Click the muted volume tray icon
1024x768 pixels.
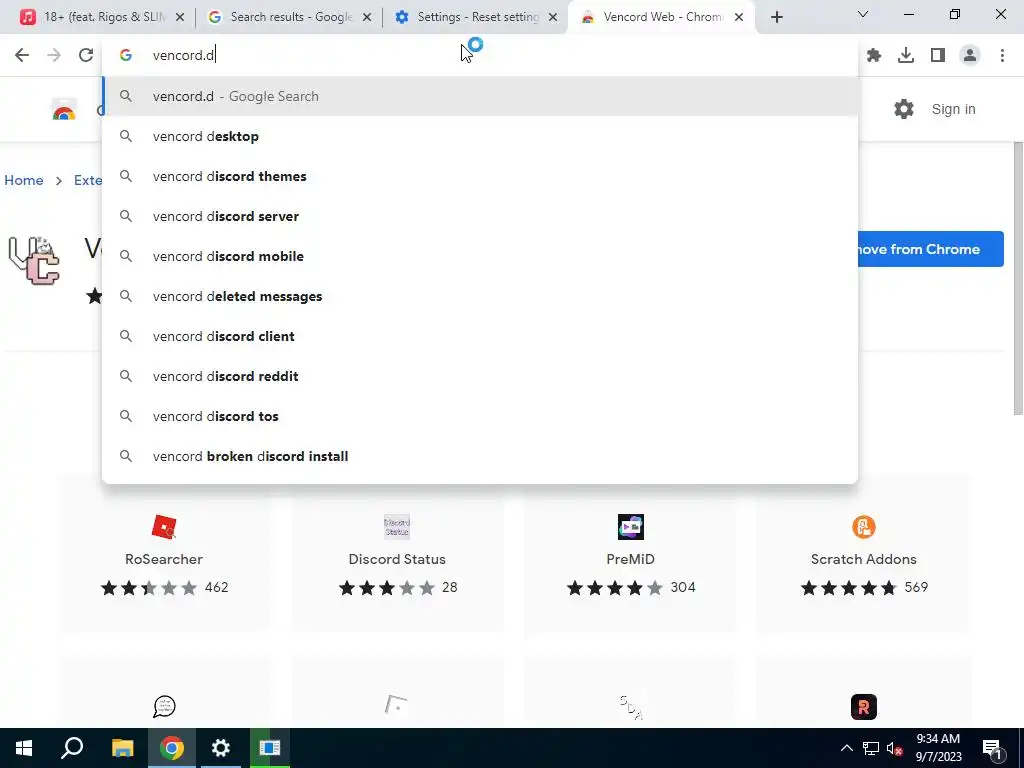click(895, 748)
